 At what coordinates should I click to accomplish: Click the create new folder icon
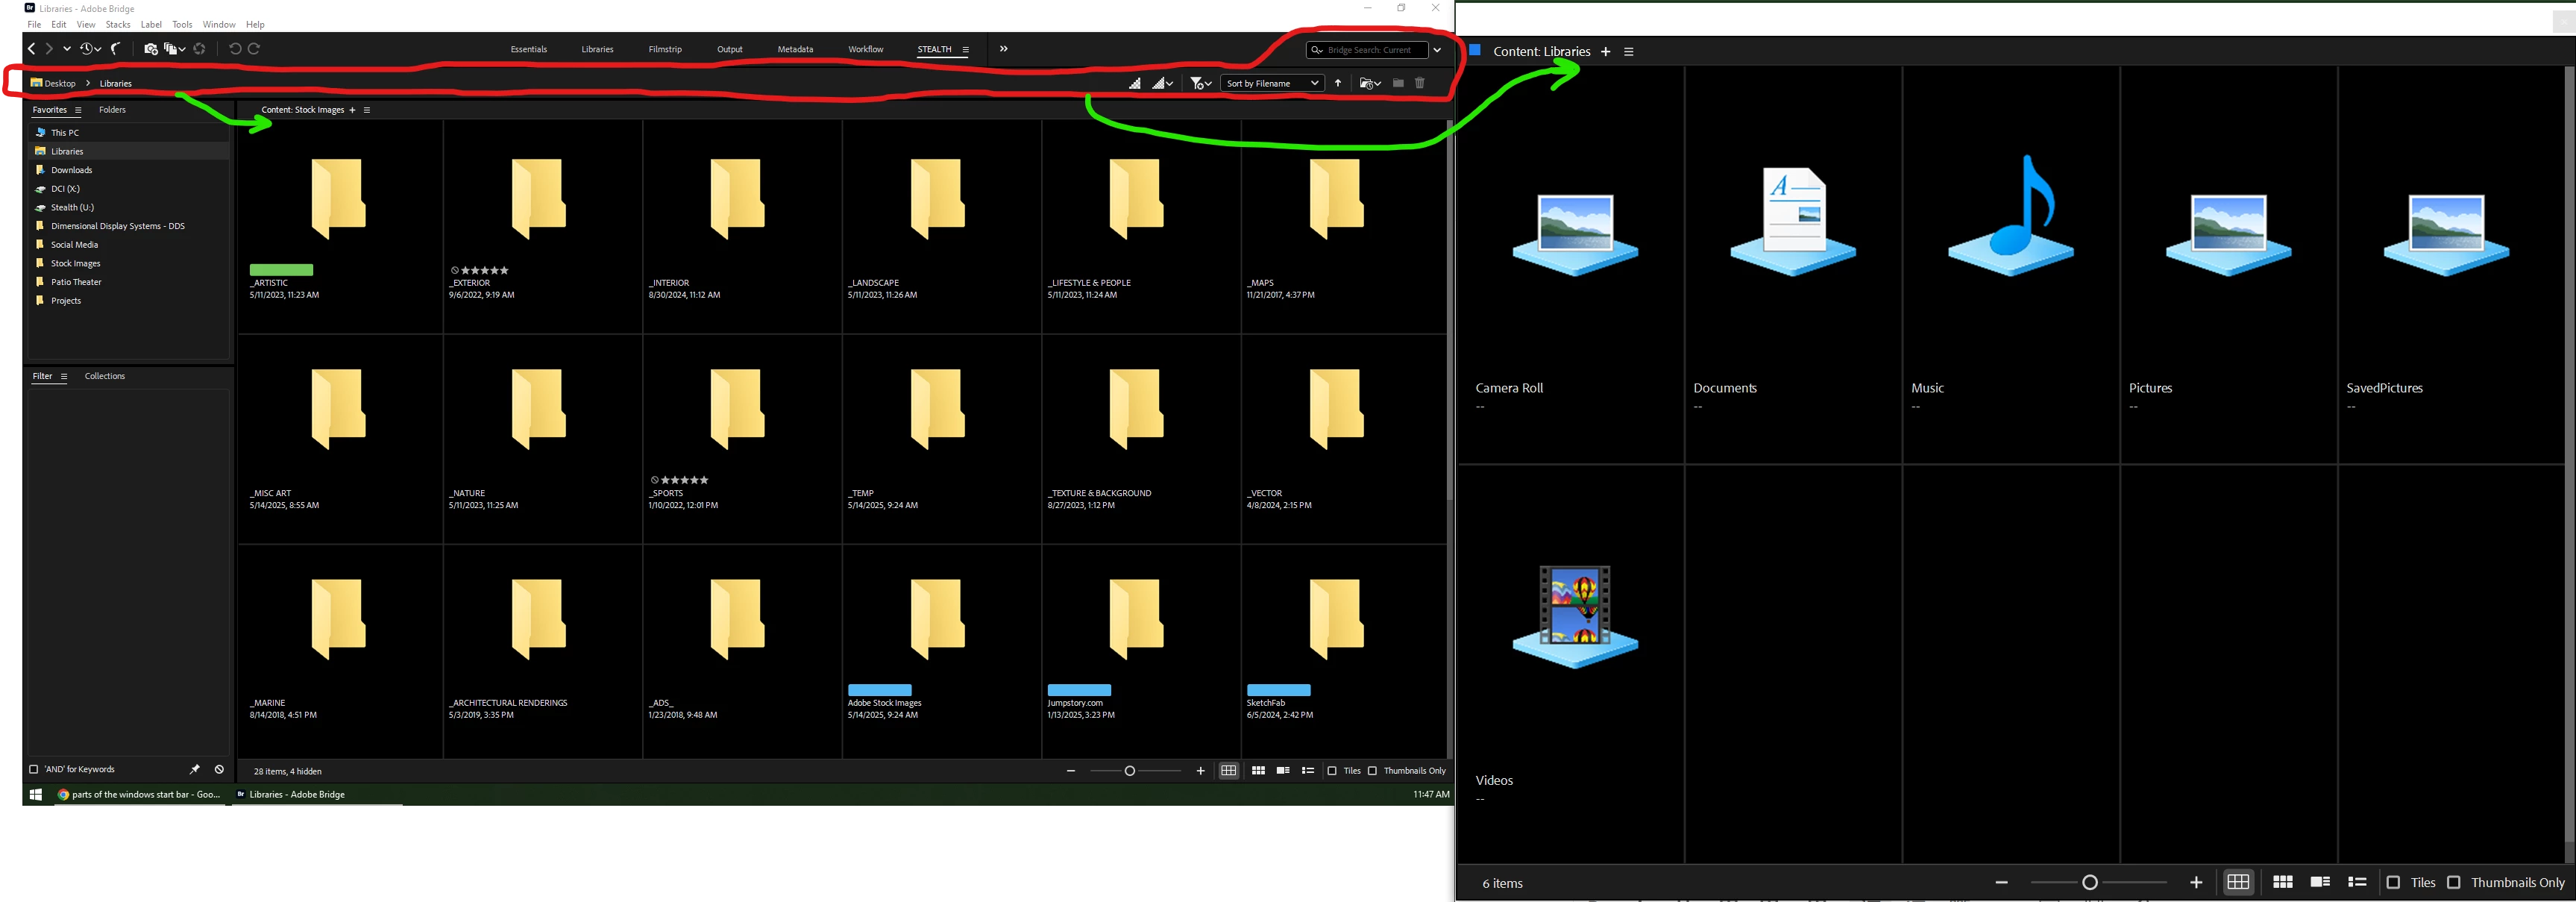[1398, 83]
